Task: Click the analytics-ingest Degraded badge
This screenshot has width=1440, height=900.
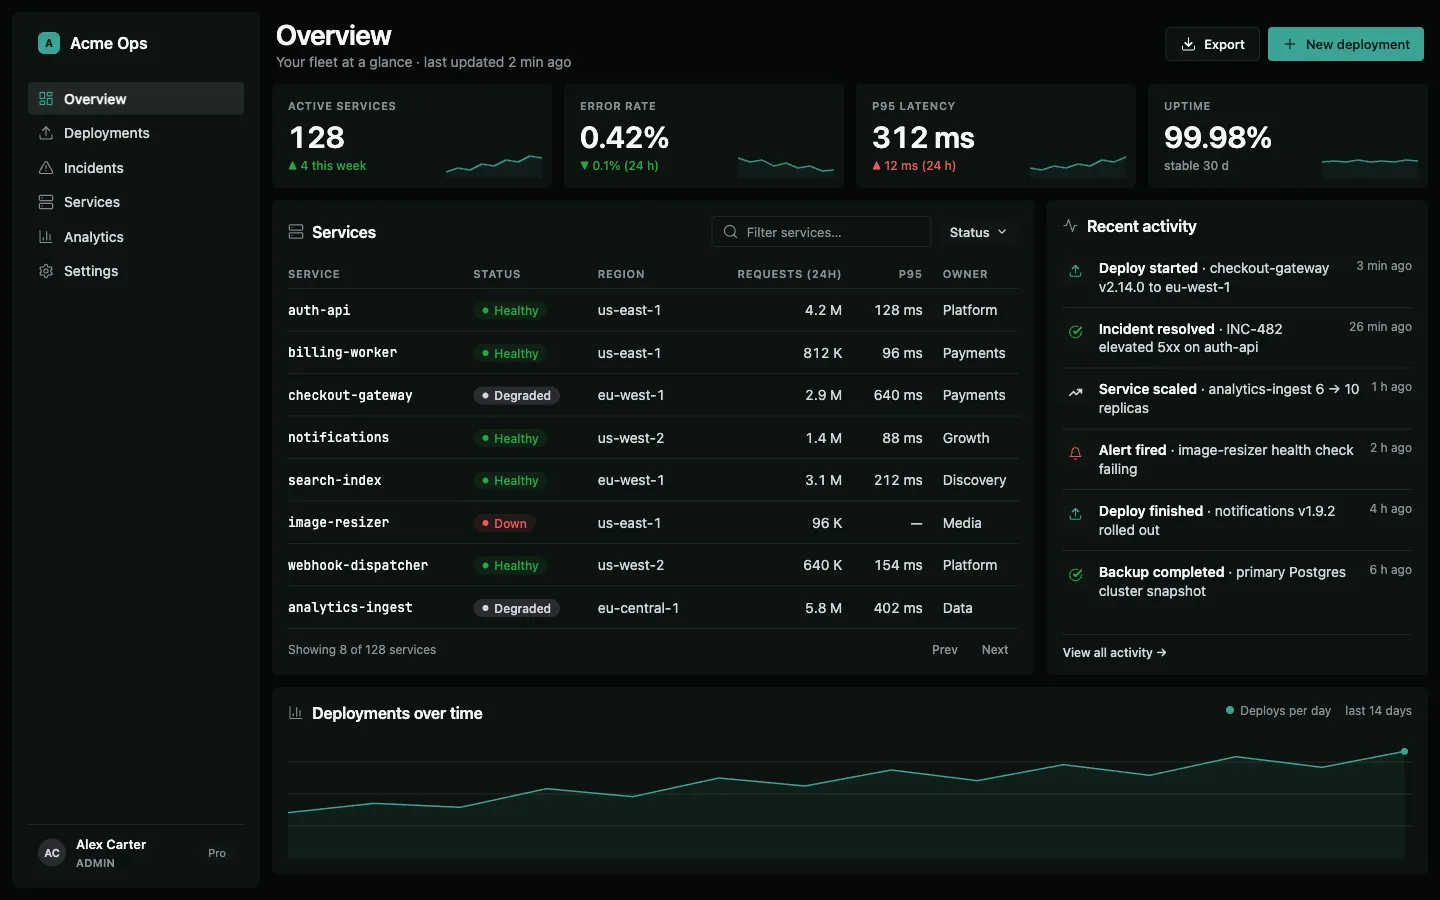Action: click(516, 608)
